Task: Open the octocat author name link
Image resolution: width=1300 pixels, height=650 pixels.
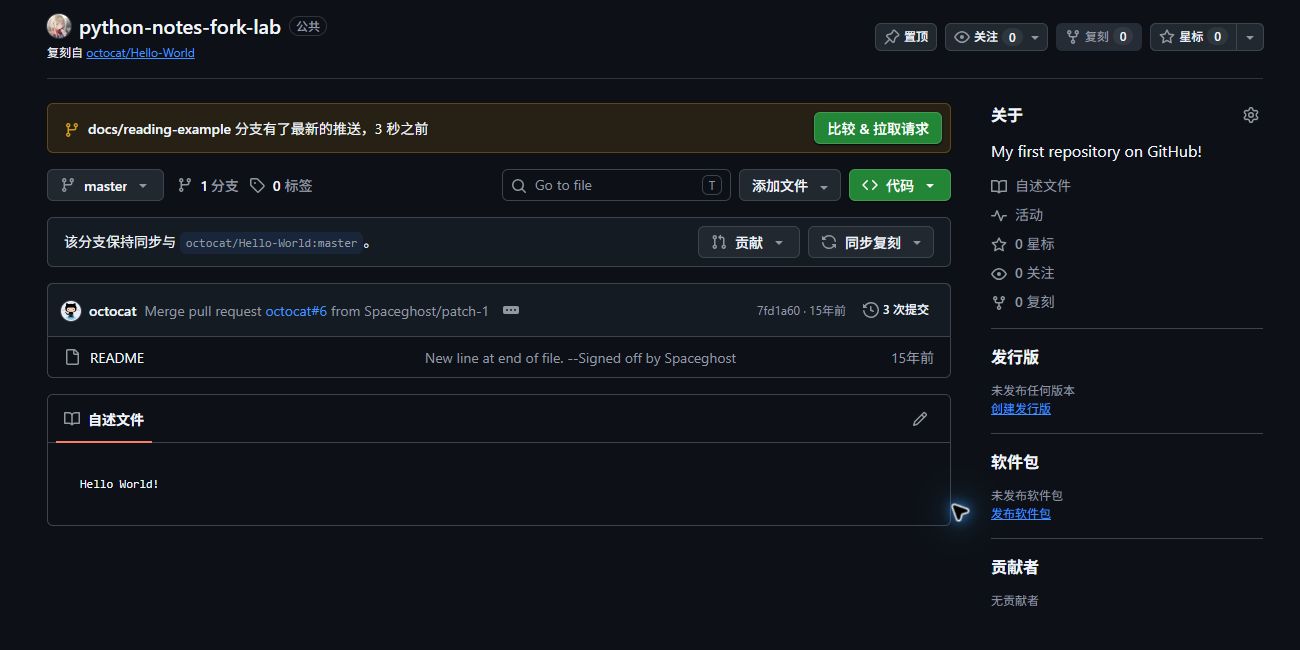Action: coord(113,311)
